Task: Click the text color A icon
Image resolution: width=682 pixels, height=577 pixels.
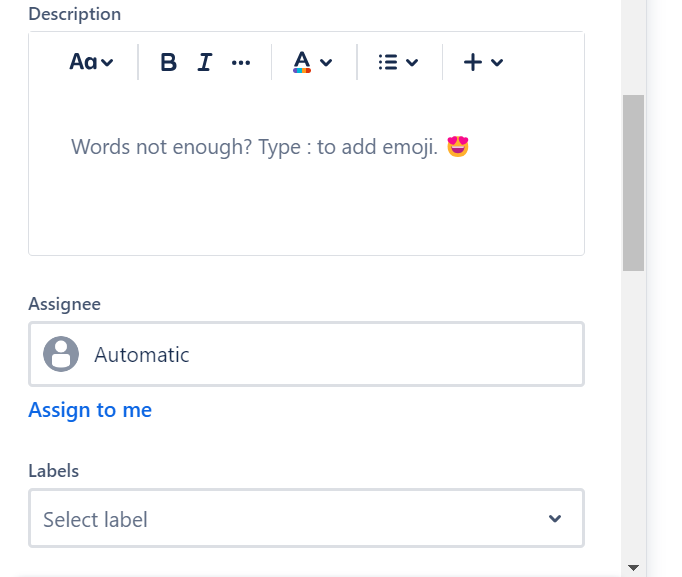Action: click(x=301, y=62)
